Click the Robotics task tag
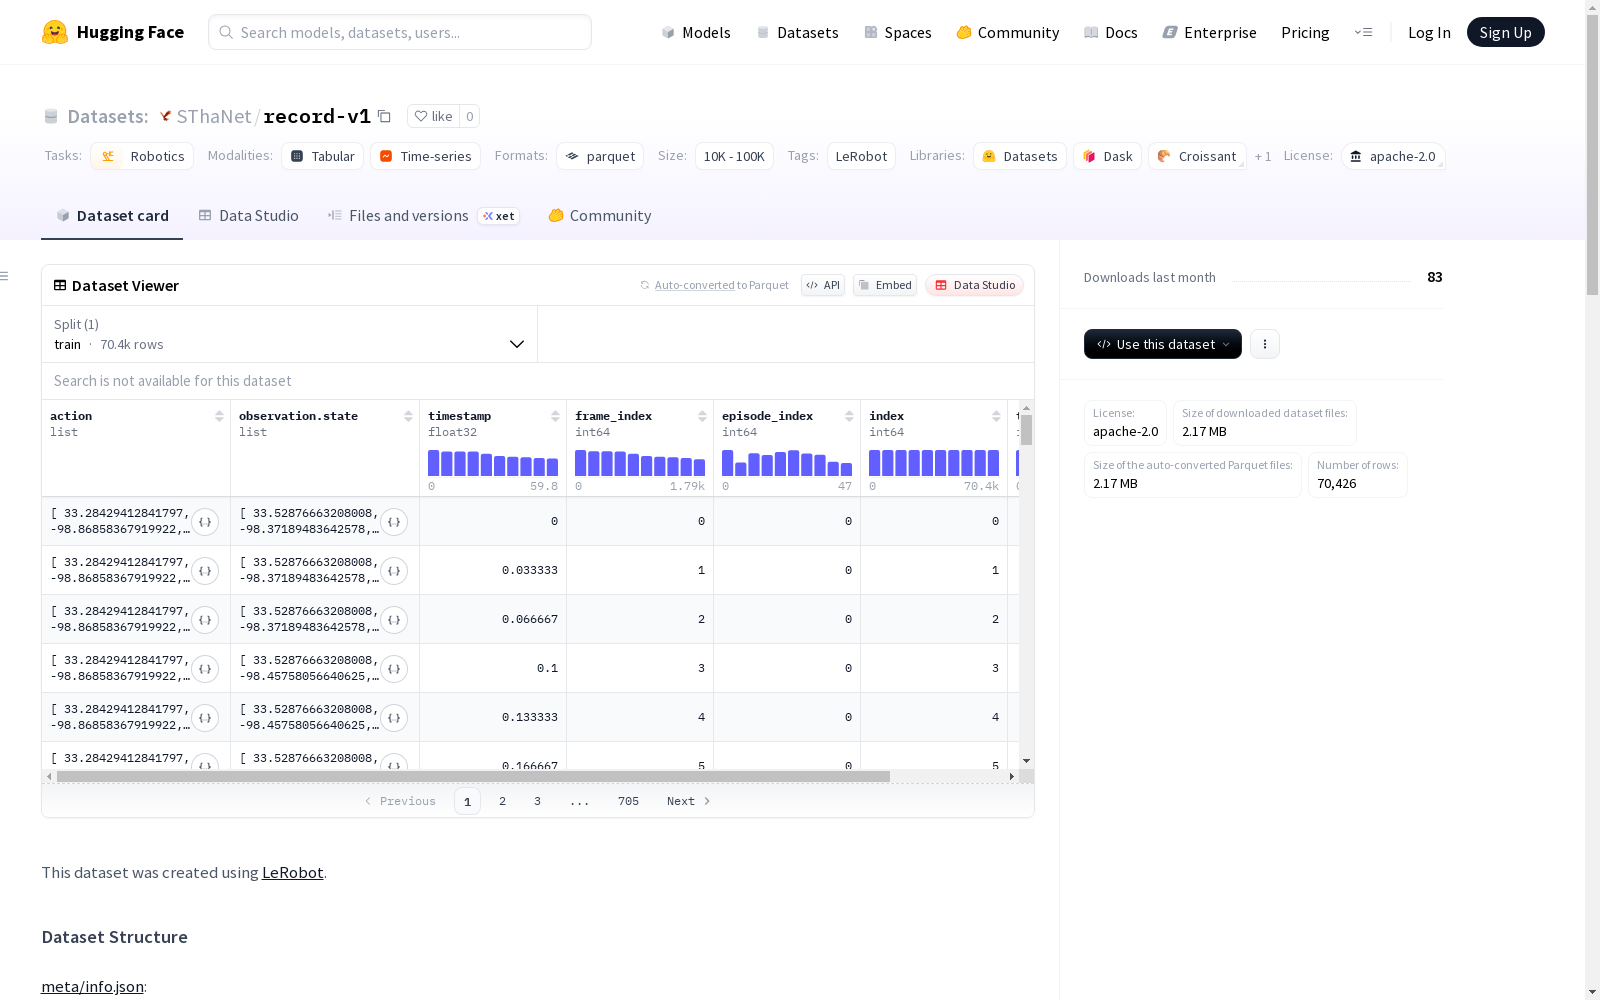The height and width of the screenshot is (1000, 1600). coord(142,156)
